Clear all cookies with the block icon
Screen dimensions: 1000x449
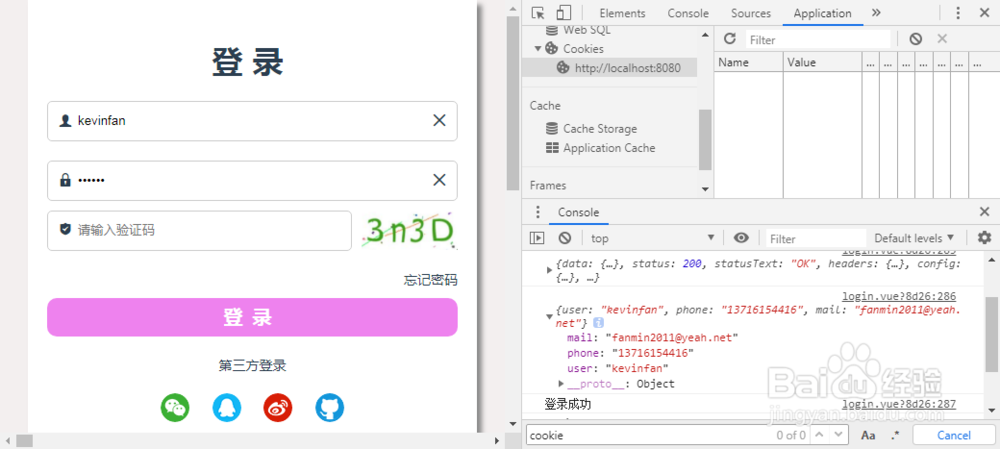(x=916, y=39)
